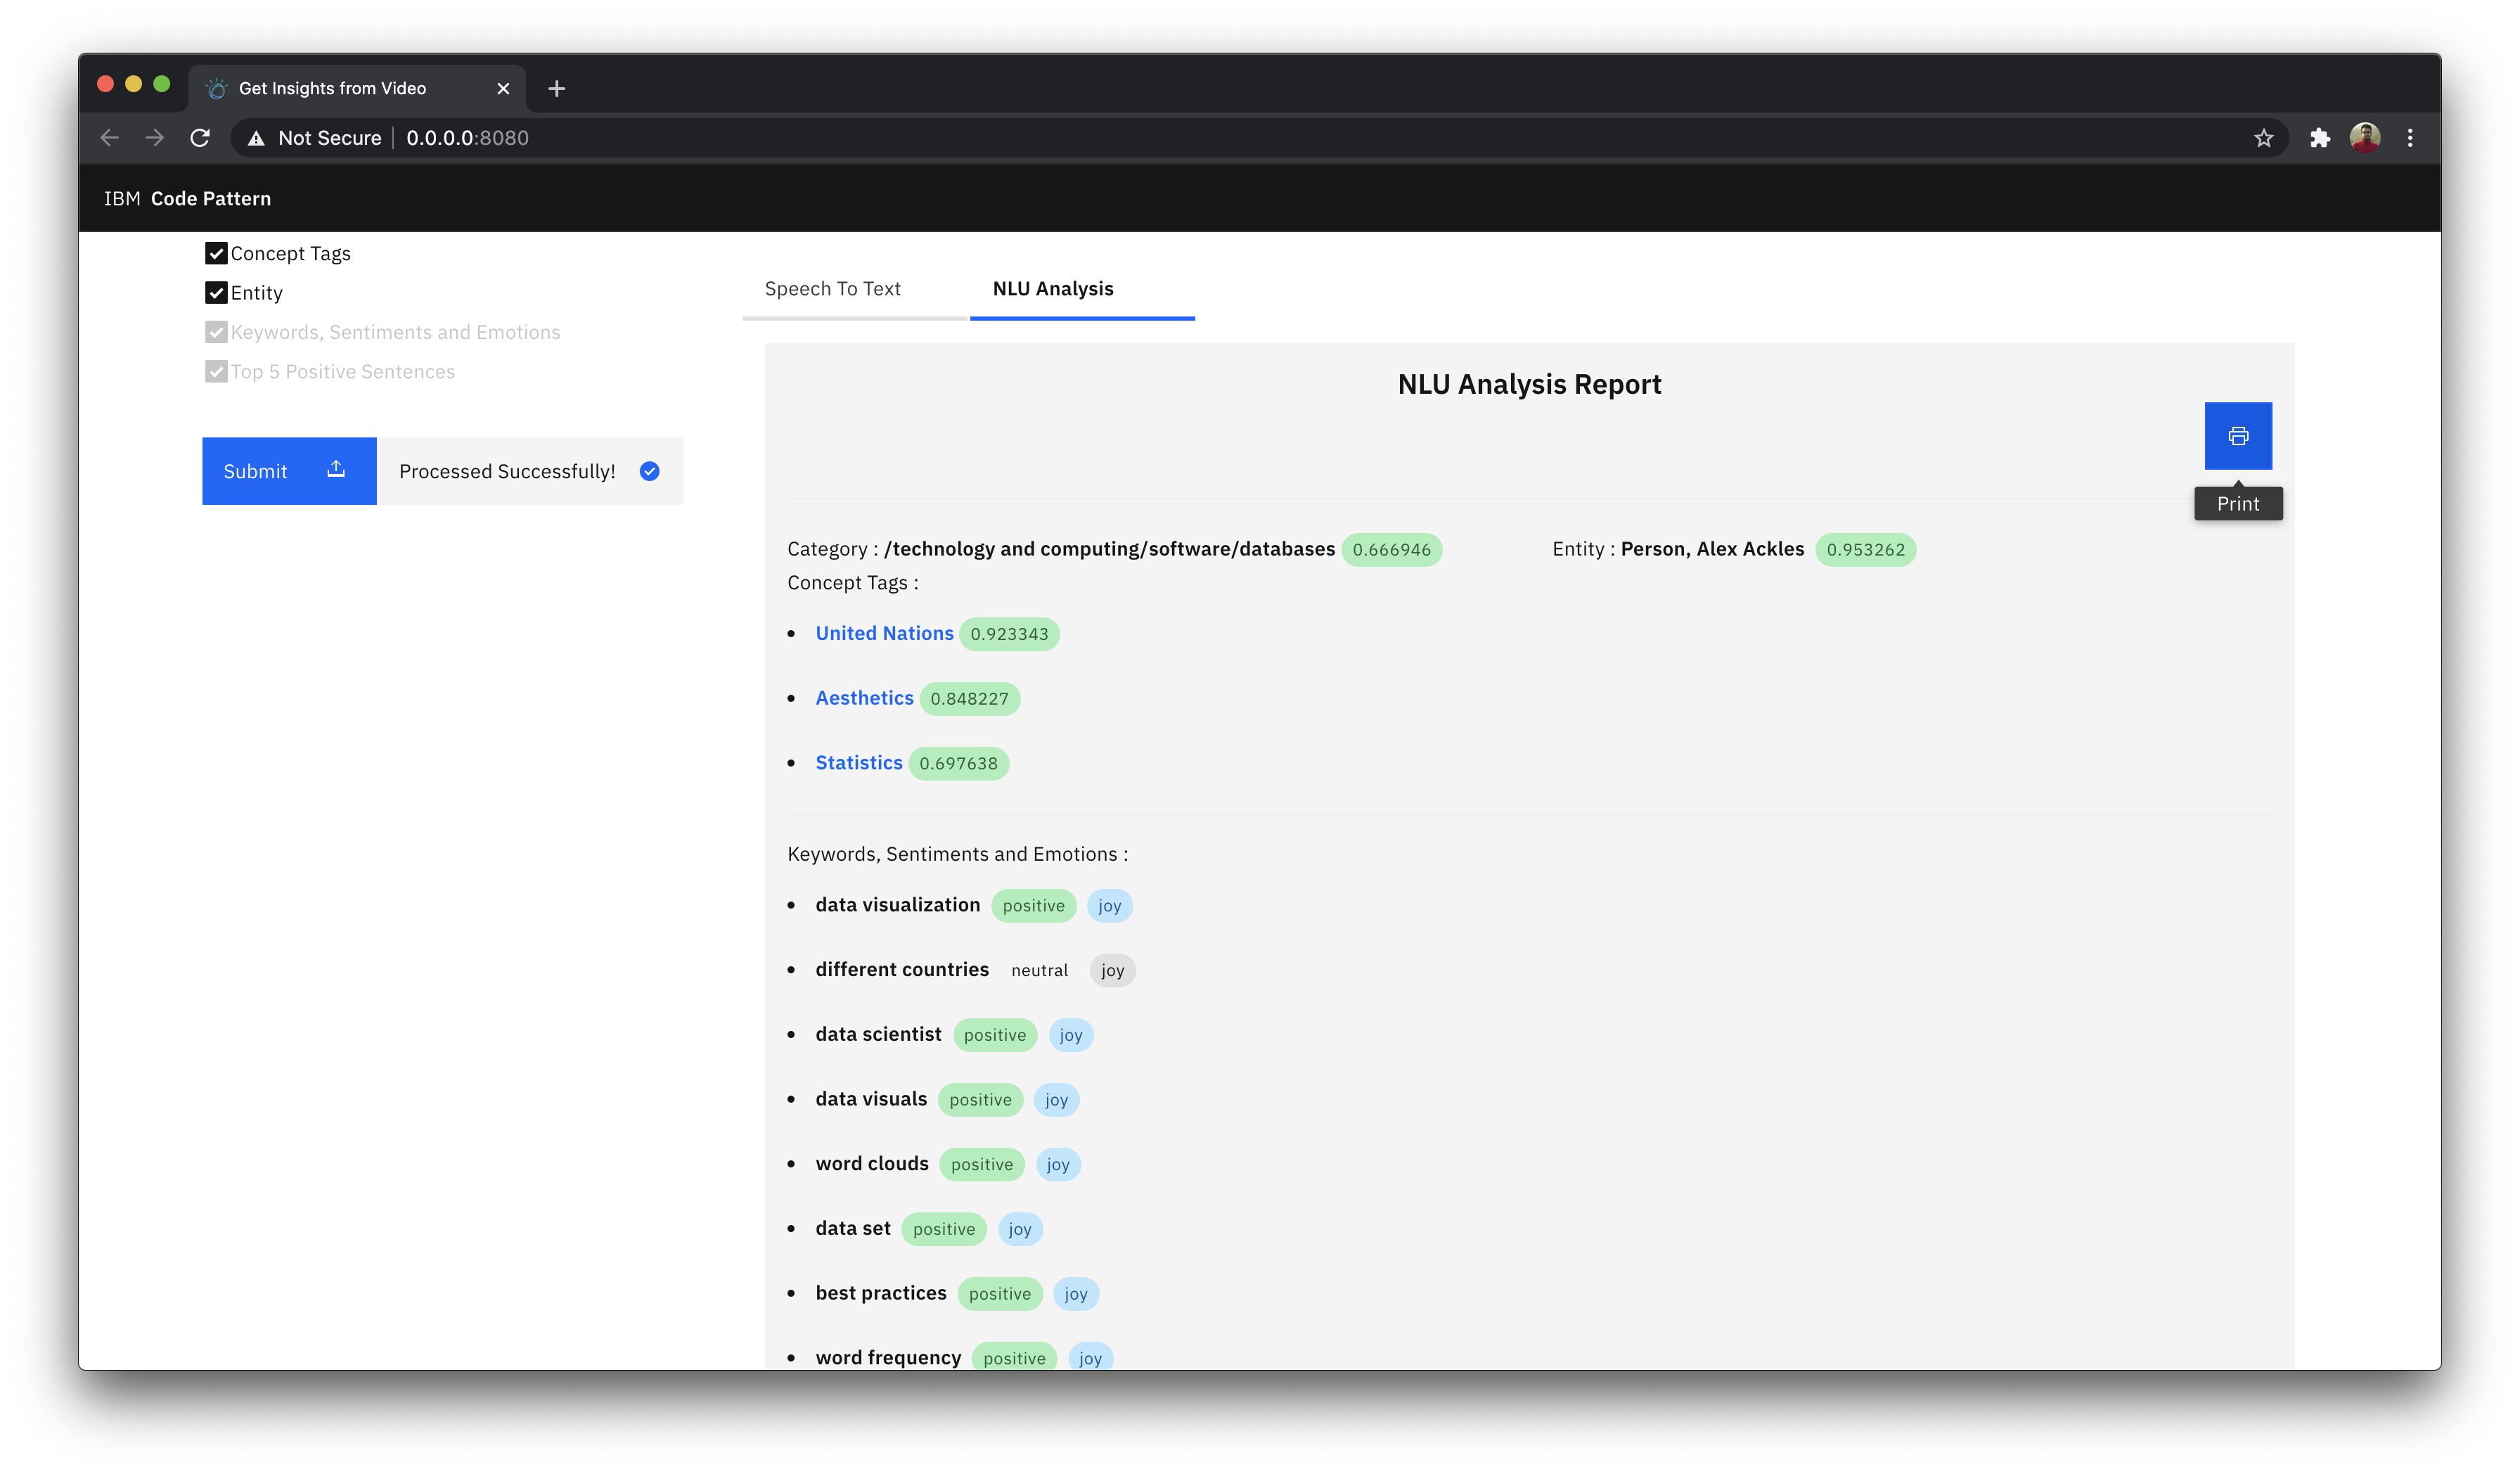Open a new browser tab
The width and height of the screenshot is (2520, 1474).
(557, 89)
